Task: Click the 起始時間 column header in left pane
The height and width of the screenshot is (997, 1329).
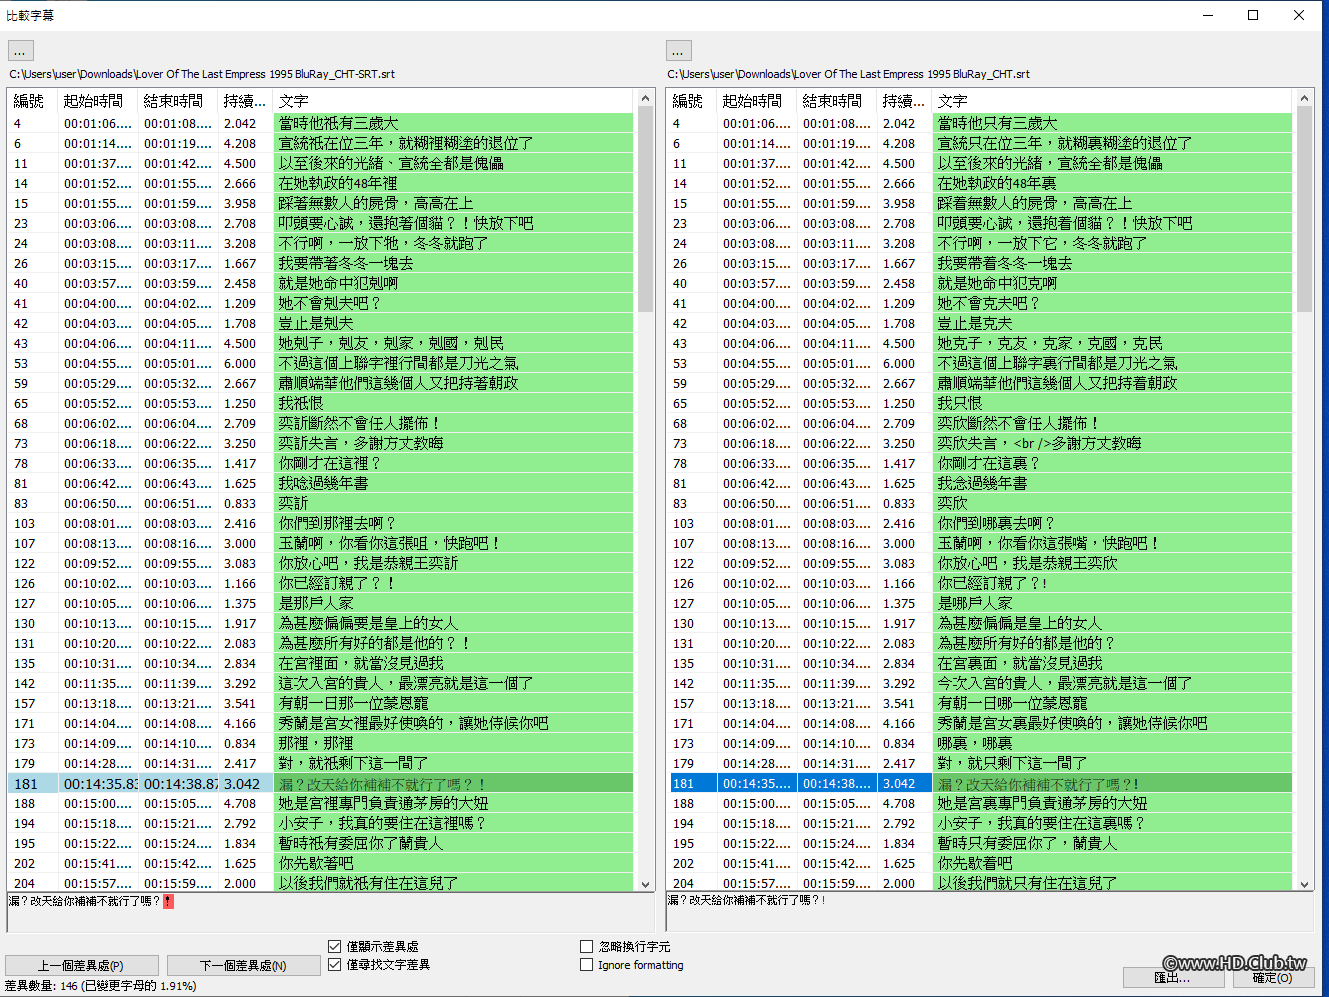Action: tap(97, 101)
